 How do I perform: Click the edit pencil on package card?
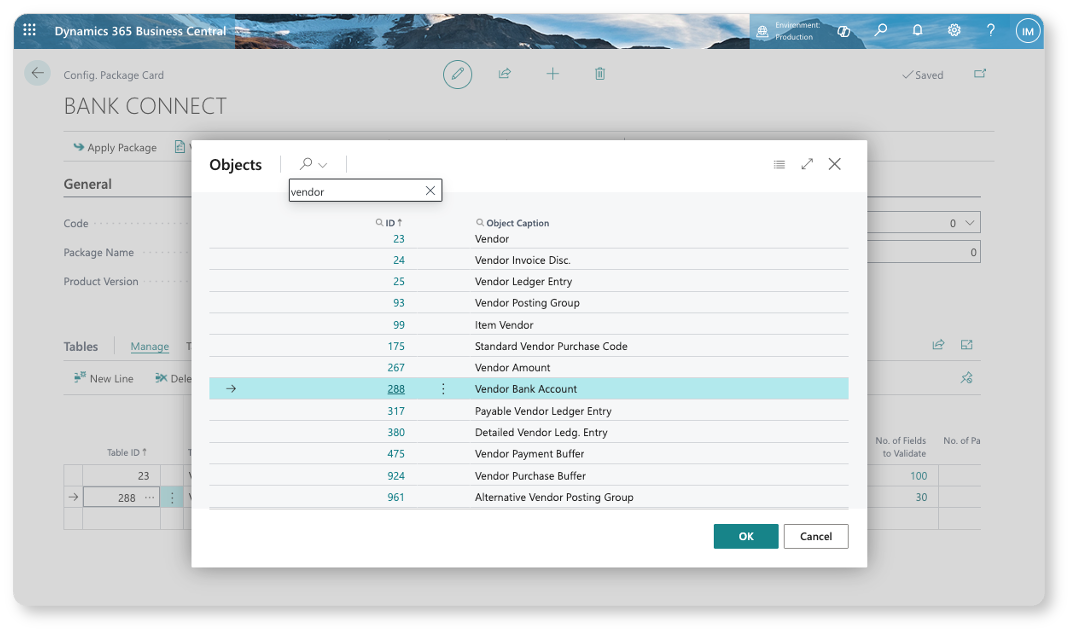[x=457, y=74]
